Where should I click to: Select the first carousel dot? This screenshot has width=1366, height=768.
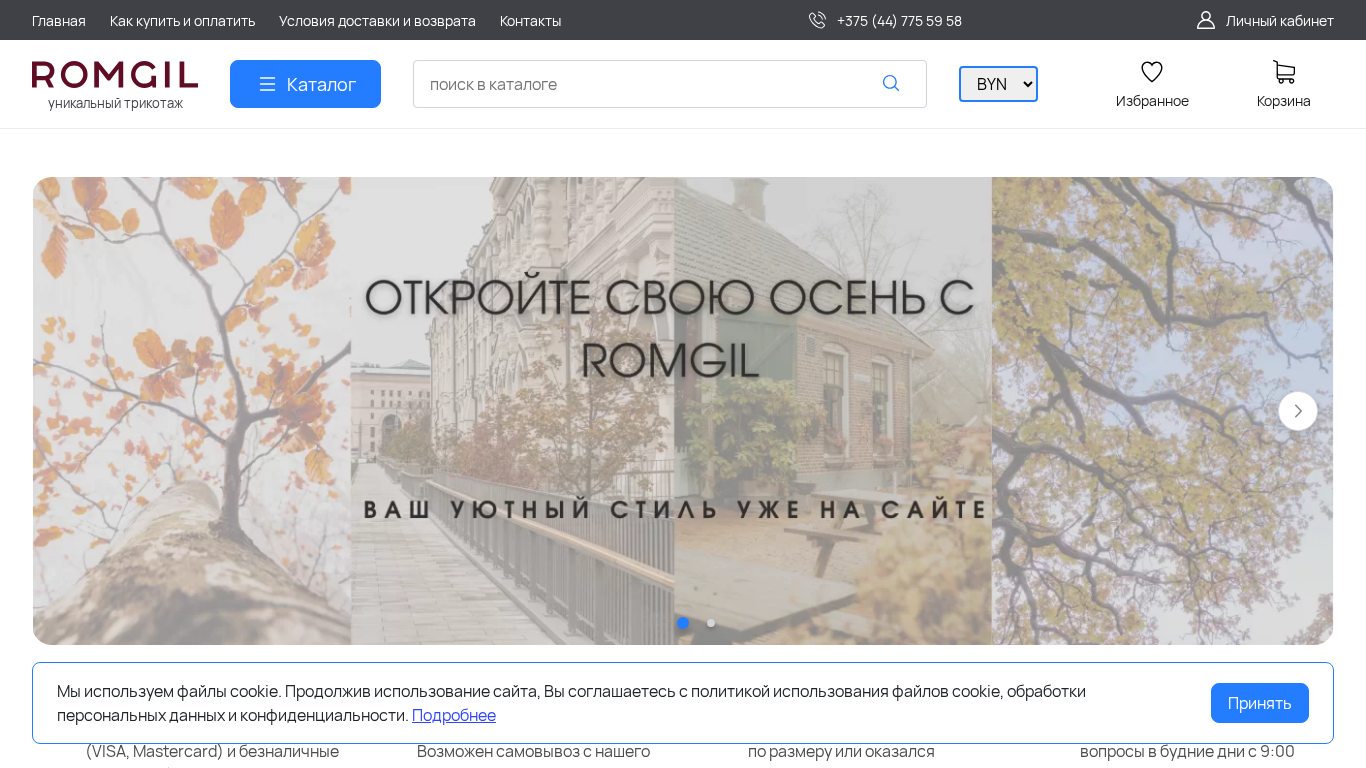(683, 623)
